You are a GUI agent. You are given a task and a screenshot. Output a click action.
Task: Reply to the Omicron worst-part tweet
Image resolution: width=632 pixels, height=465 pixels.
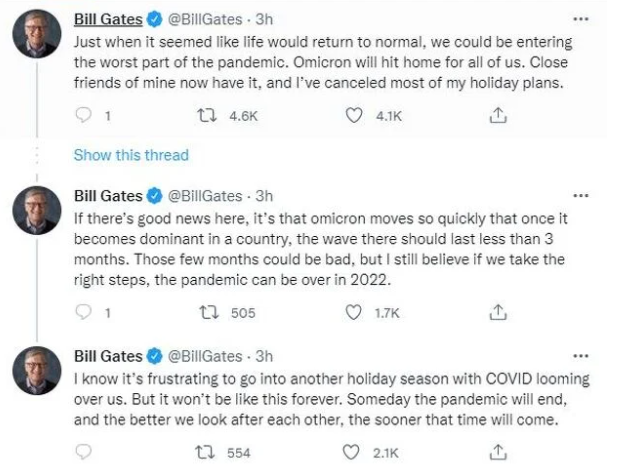coord(84,116)
